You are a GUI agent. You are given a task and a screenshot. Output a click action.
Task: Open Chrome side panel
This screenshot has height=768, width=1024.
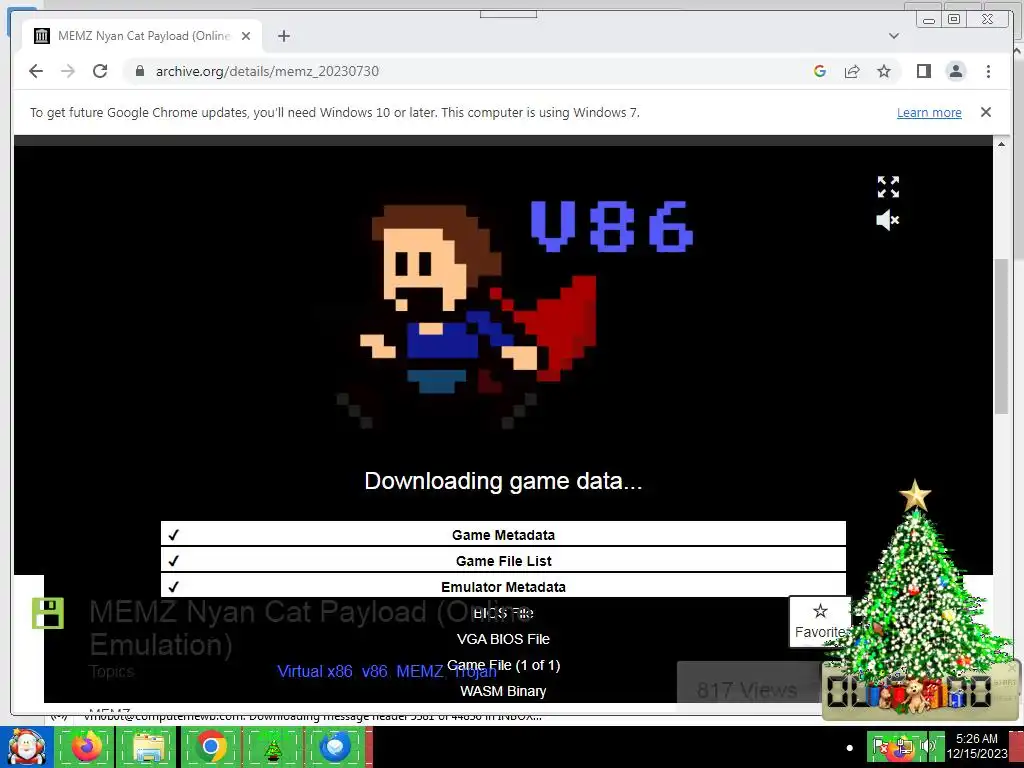point(923,71)
